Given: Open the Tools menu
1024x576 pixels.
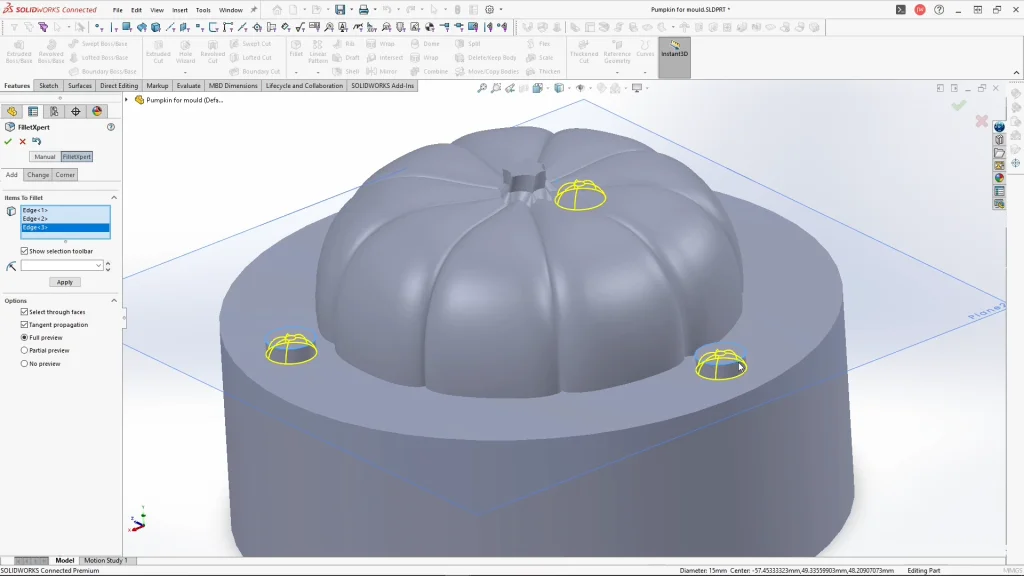Looking at the screenshot, I should pos(203,10).
